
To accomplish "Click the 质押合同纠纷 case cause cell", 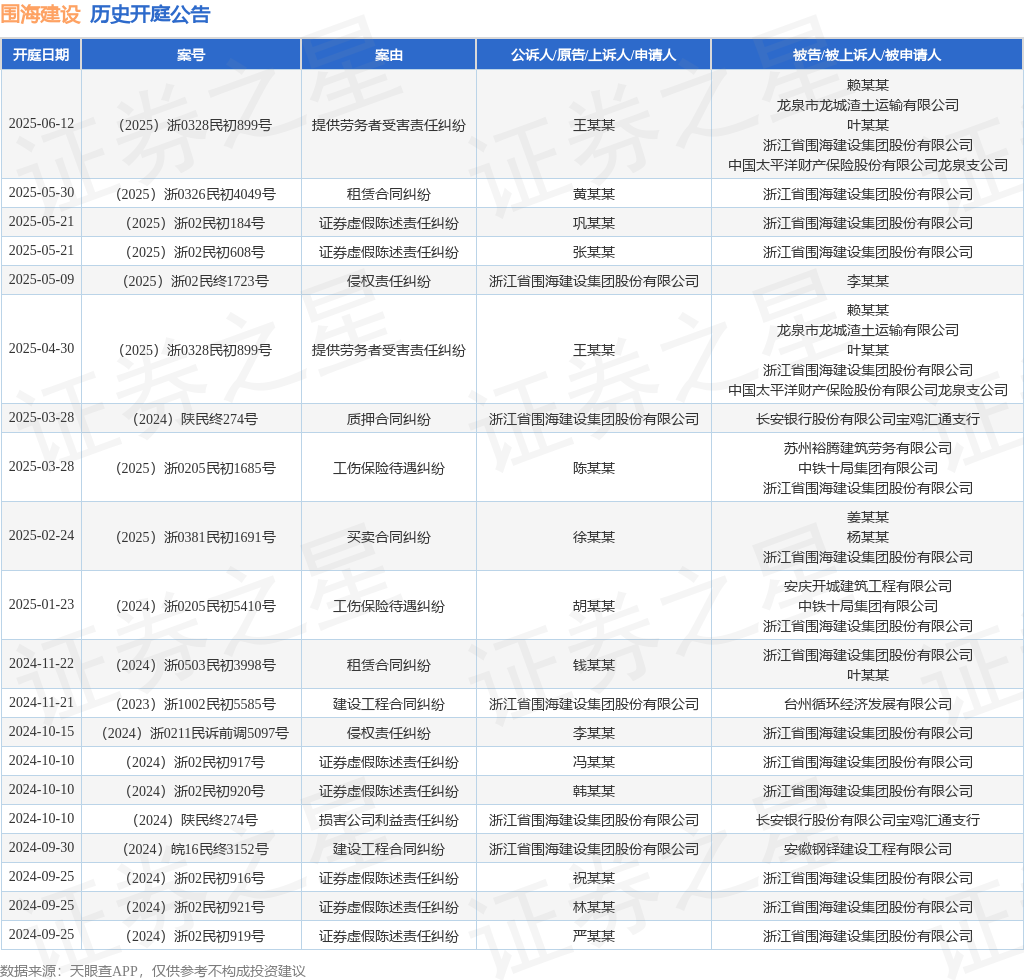I will (x=389, y=419).
